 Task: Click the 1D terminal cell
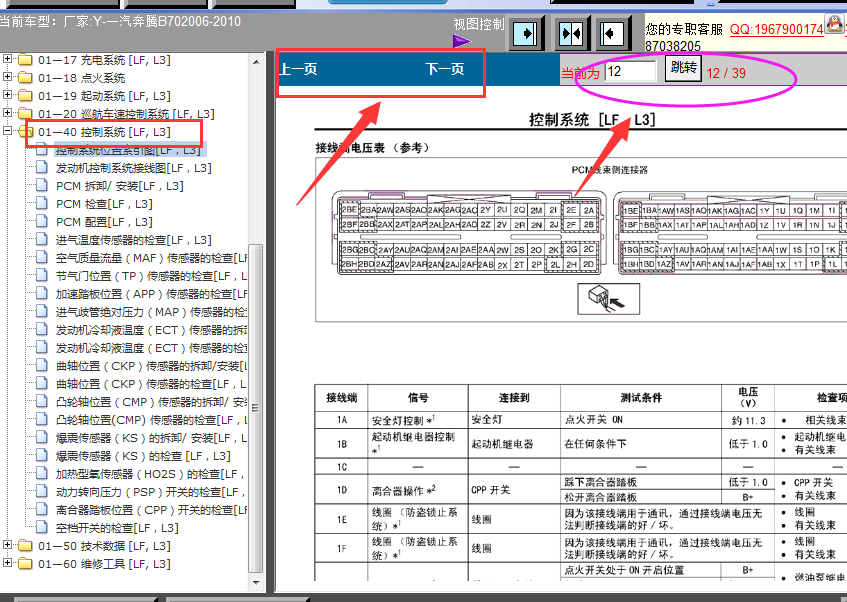(x=342, y=490)
